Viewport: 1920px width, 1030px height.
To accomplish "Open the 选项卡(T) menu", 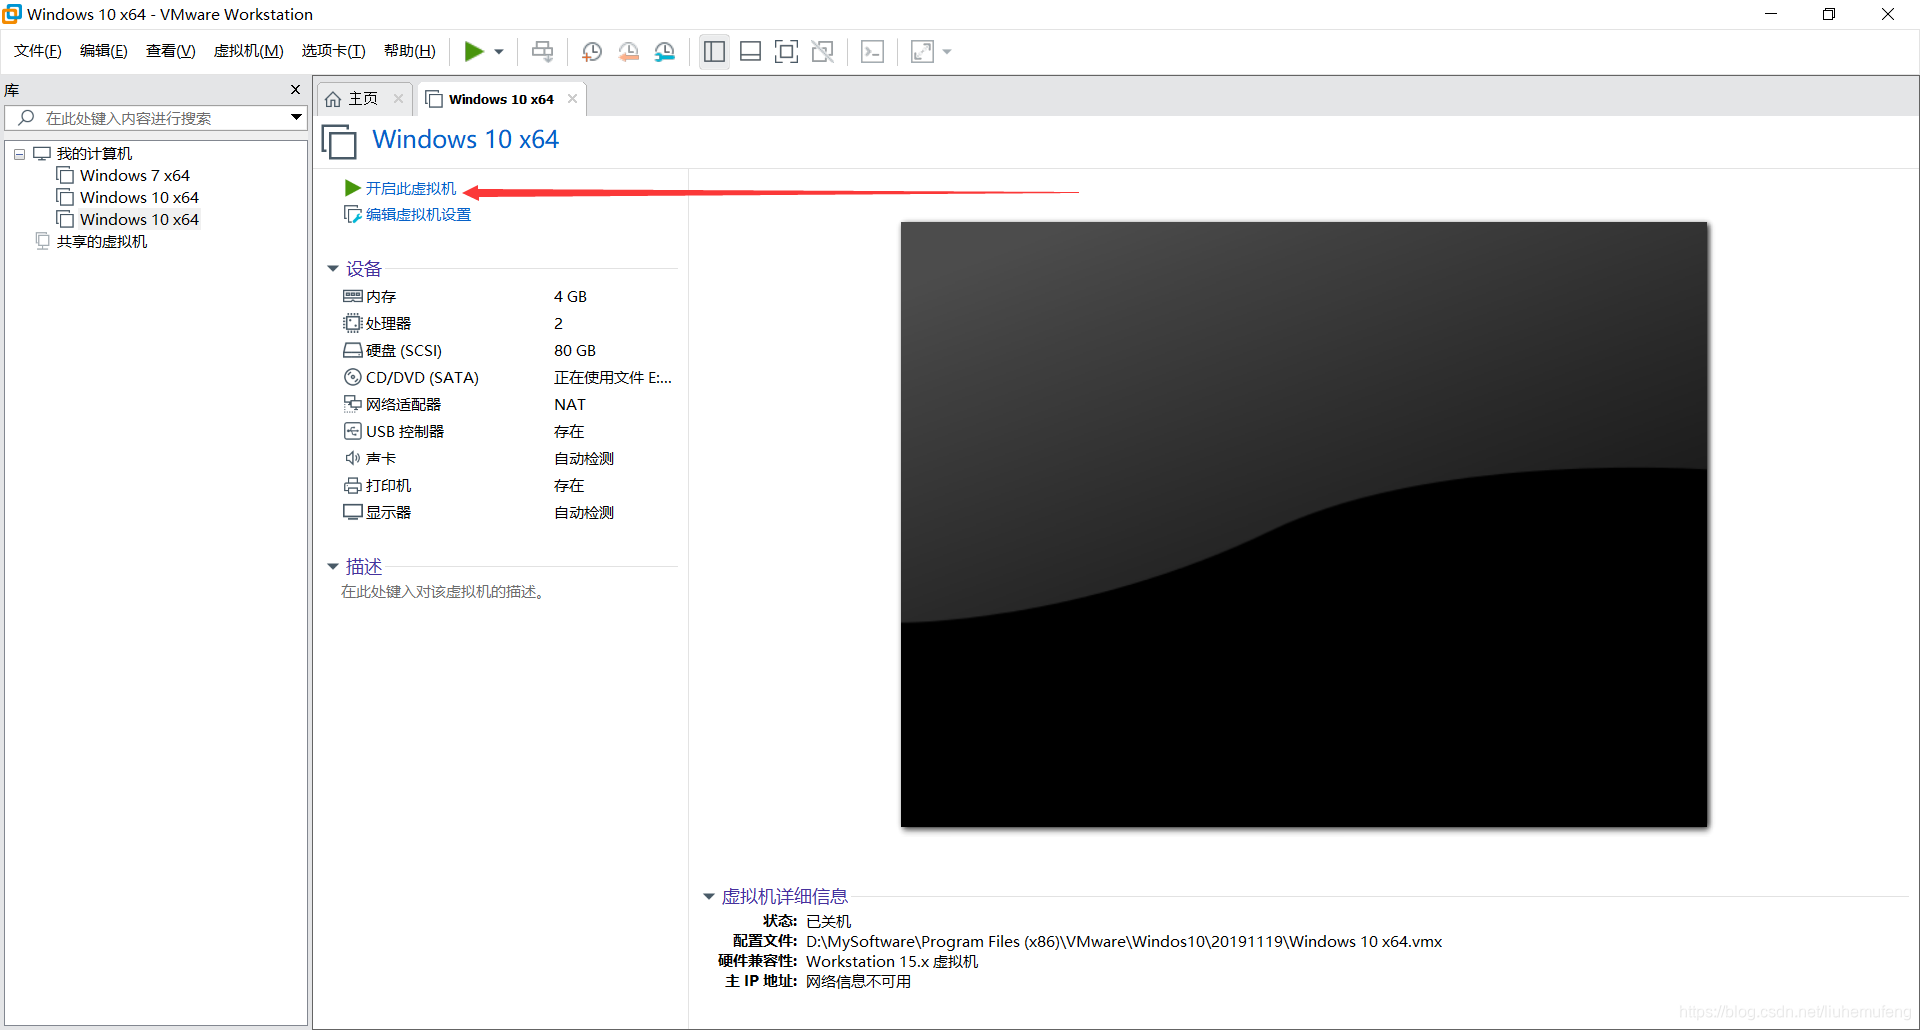I will [334, 51].
